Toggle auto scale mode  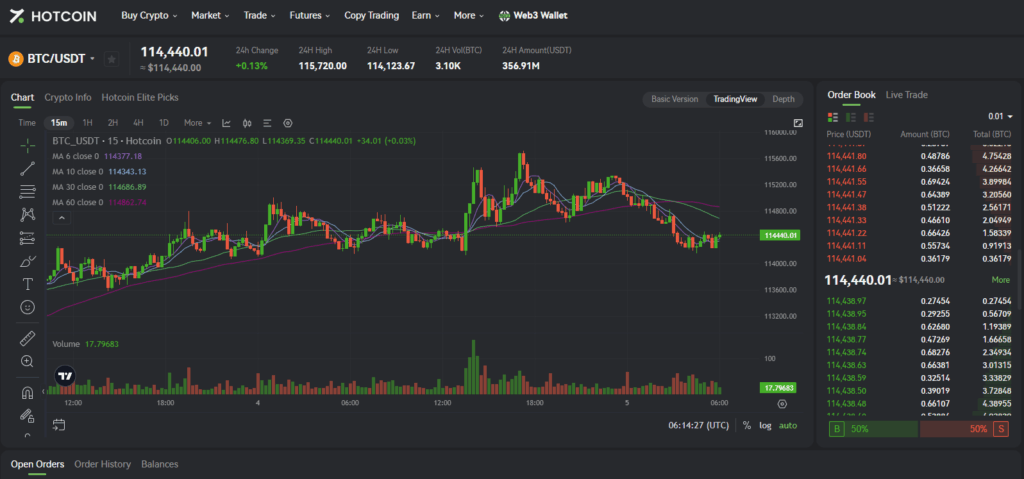coord(788,425)
